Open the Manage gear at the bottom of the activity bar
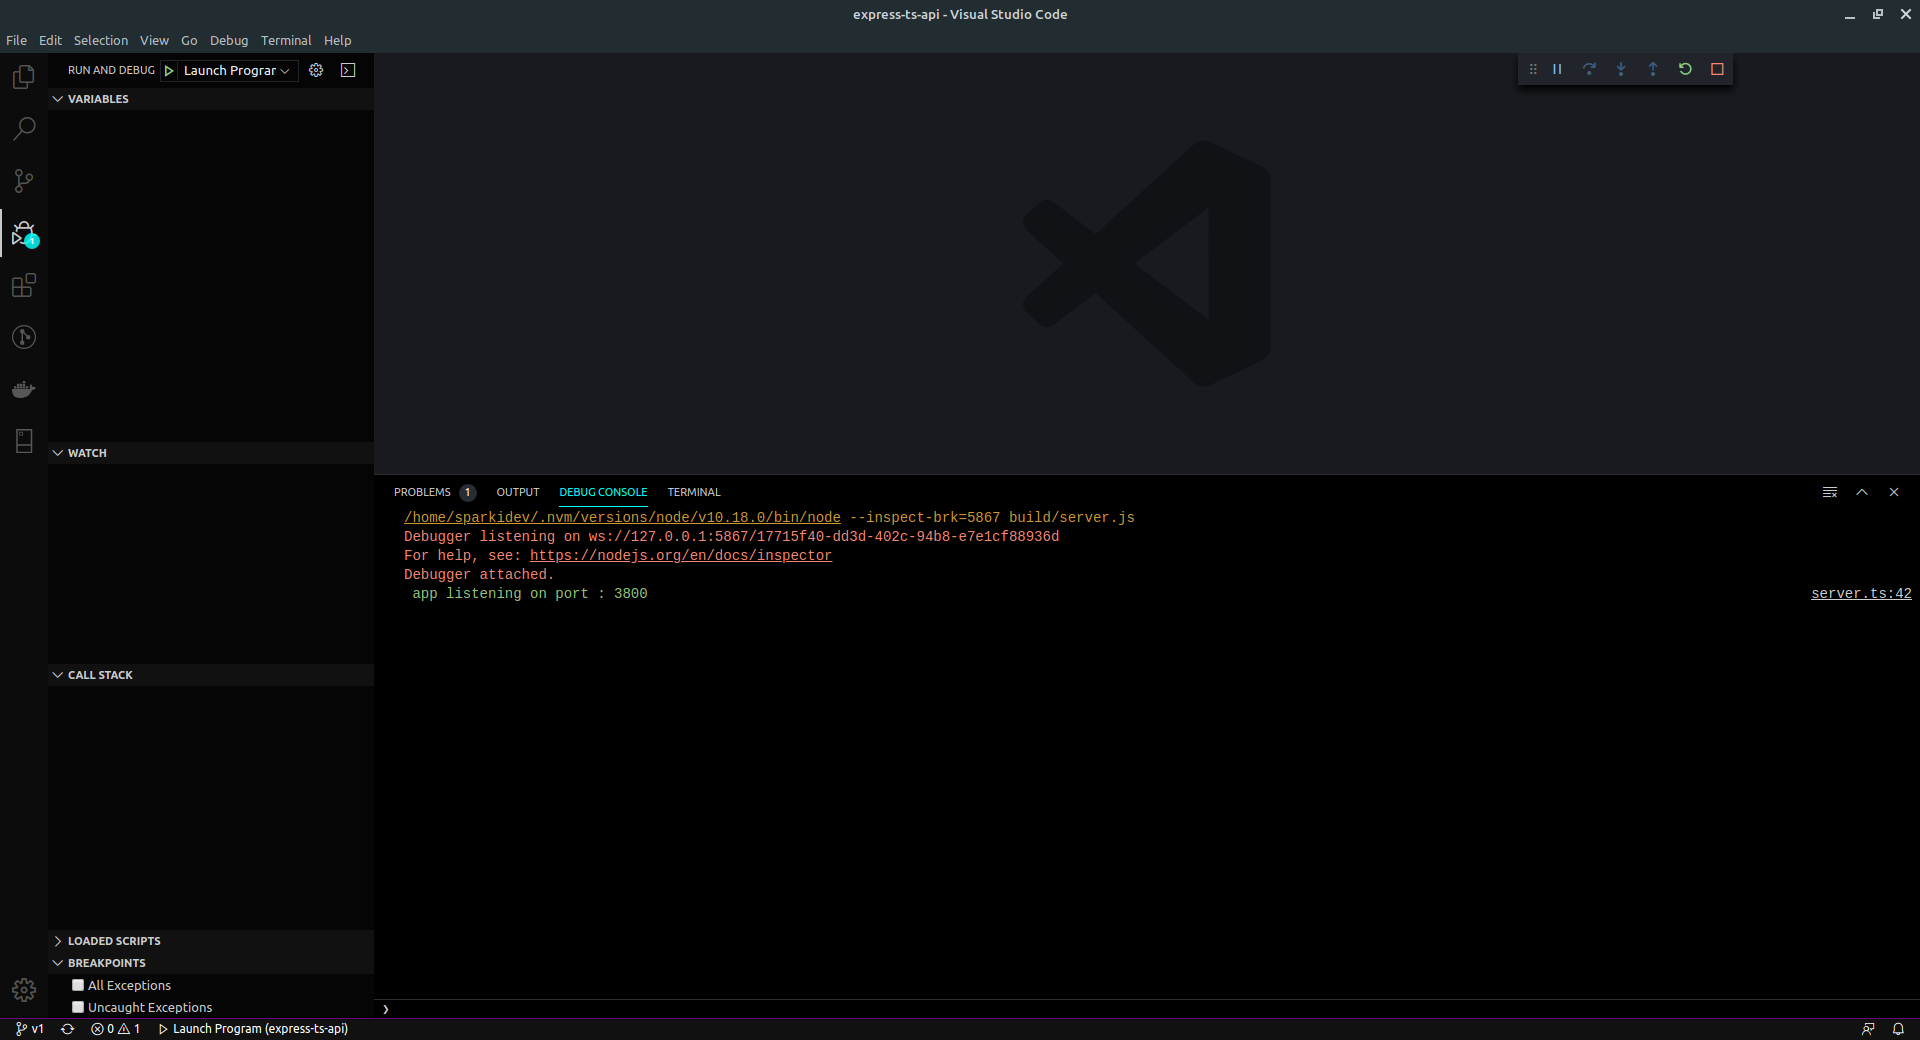The image size is (1920, 1040). pyautogui.click(x=24, y=990)
